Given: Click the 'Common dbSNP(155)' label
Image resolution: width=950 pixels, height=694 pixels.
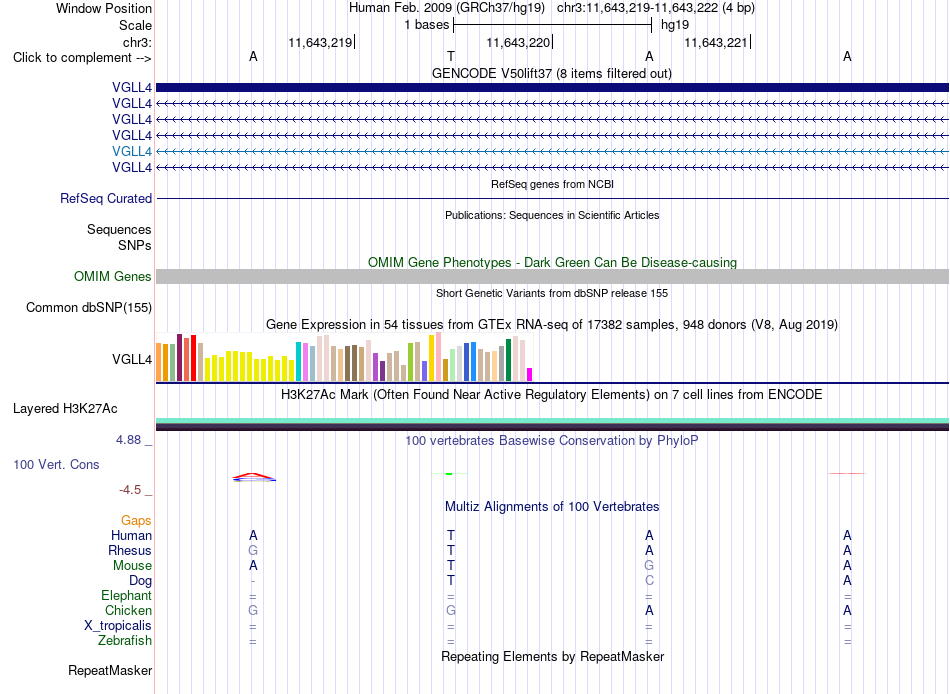Looking at the screenshot, I should 88,307.
